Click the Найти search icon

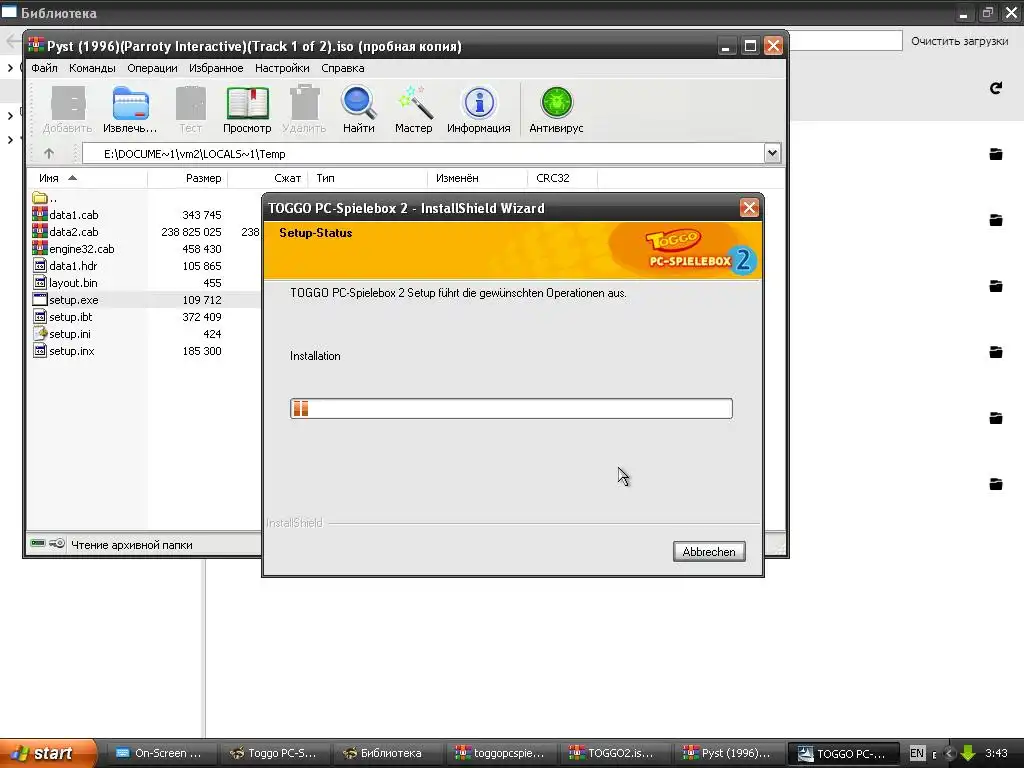tap(359, 110)
